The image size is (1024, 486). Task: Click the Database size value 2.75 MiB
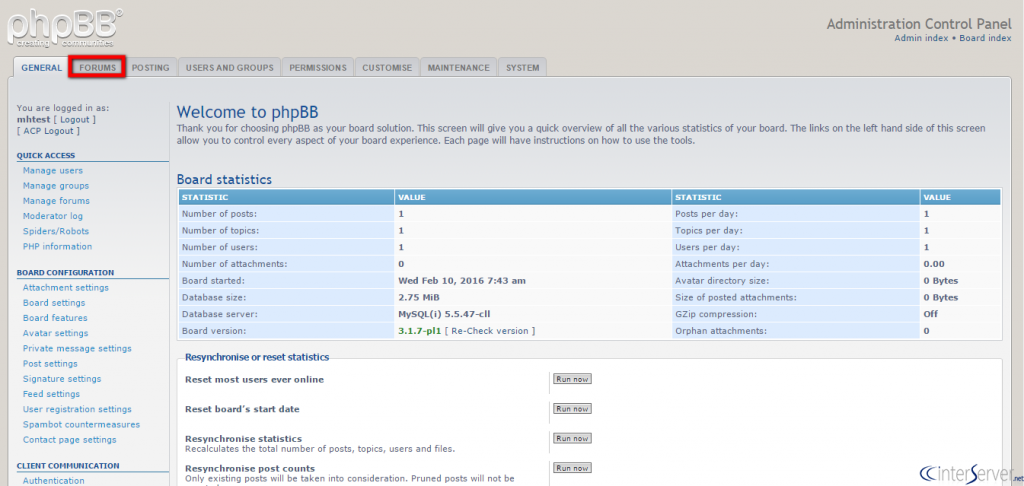[419, 297]
